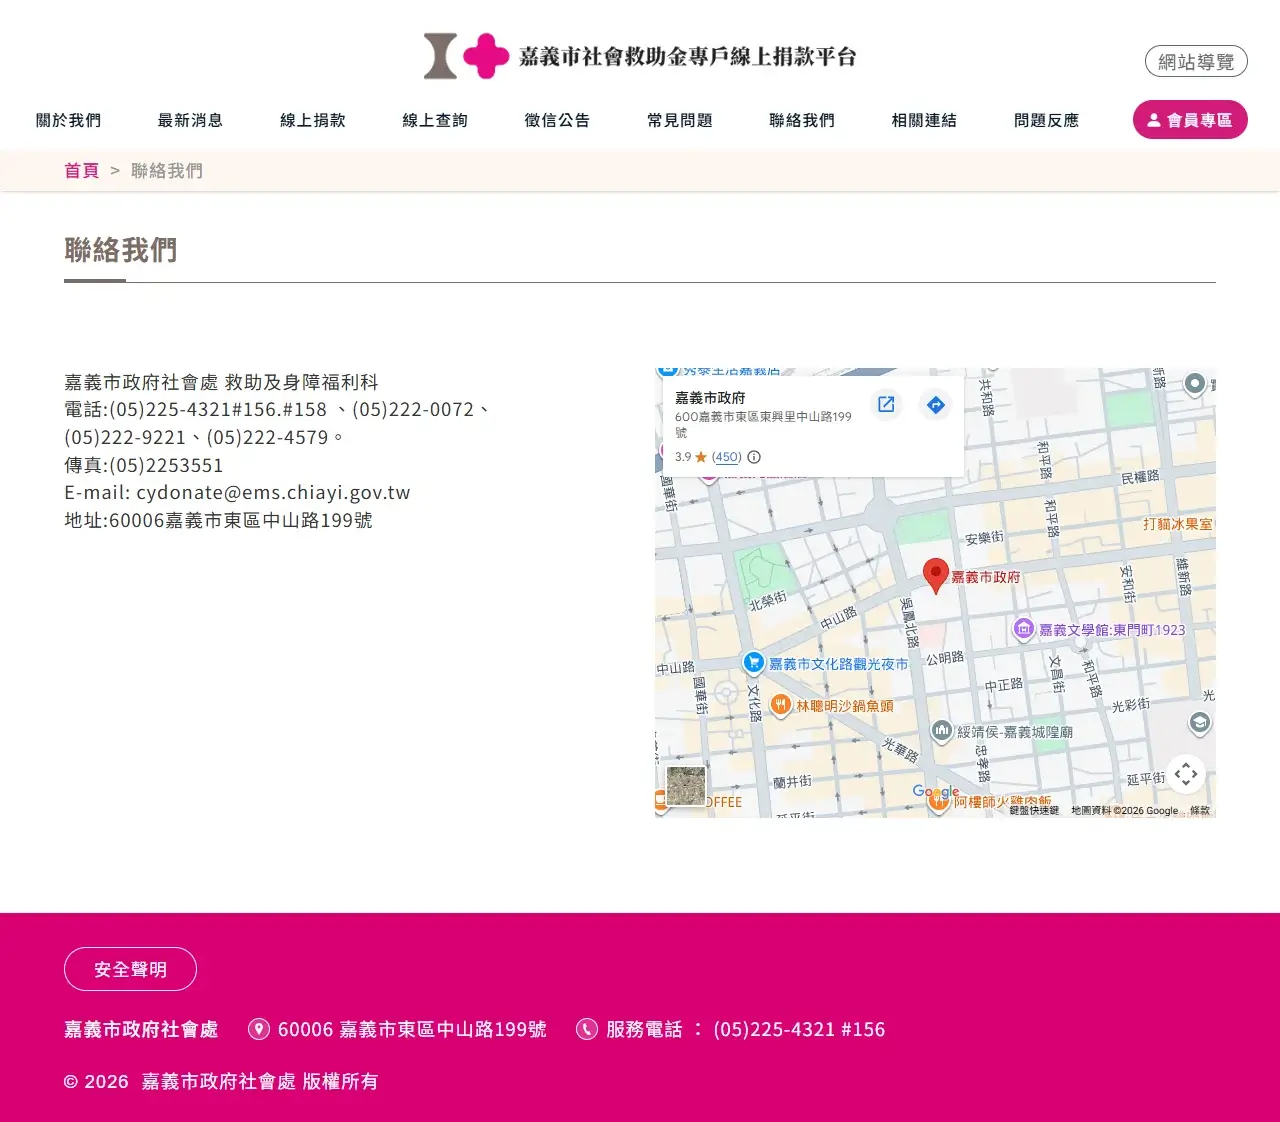Click the 林聰明沙鍋魚頭 restaurant marker
The height and width of the screenshot is (1122, 1280).
point(781,705)
